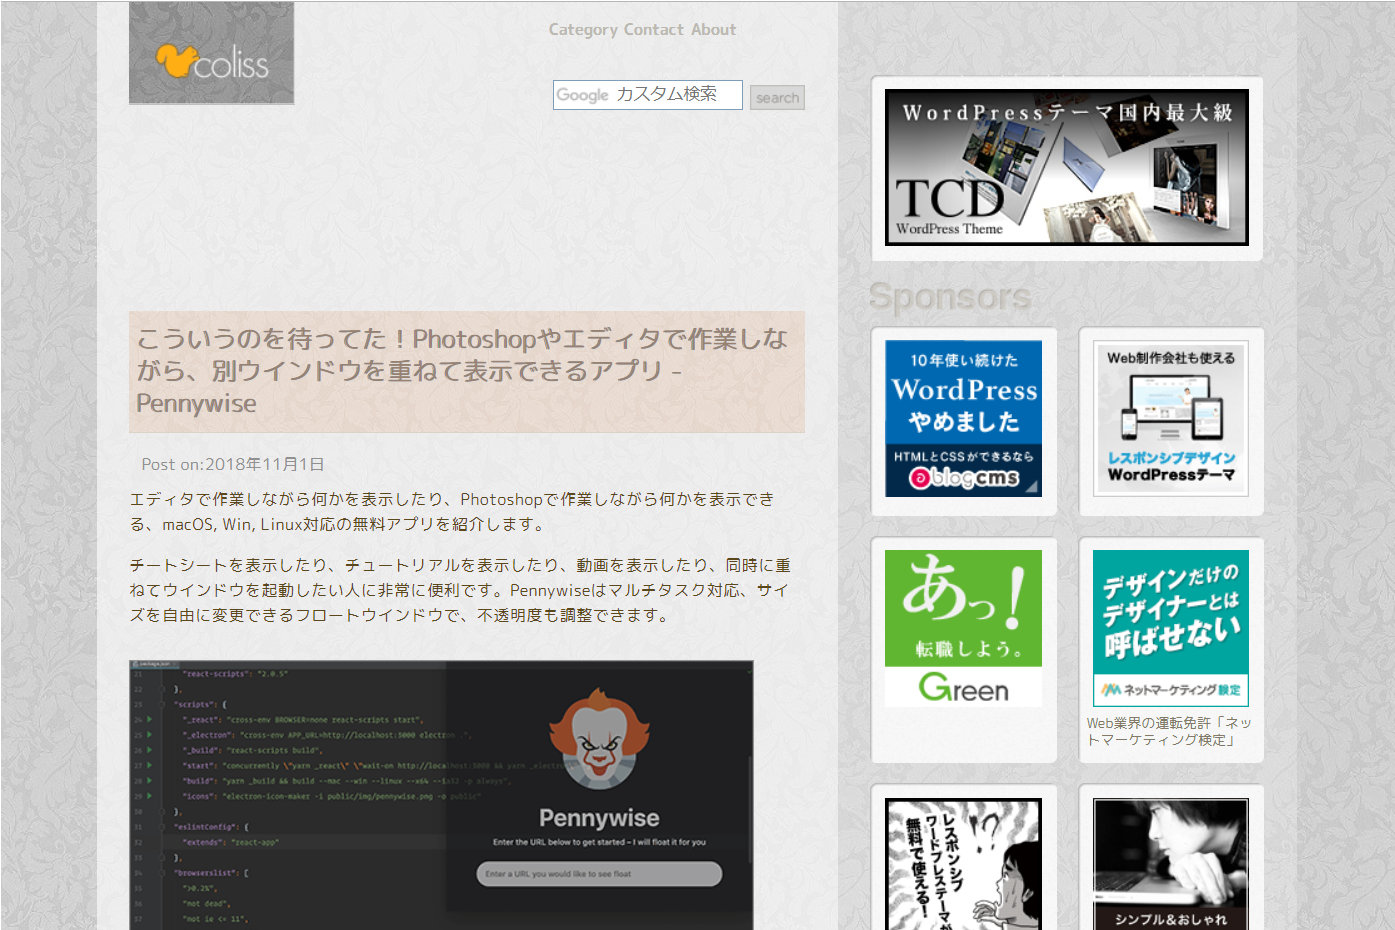Open the Category menu

coord(582,30)
